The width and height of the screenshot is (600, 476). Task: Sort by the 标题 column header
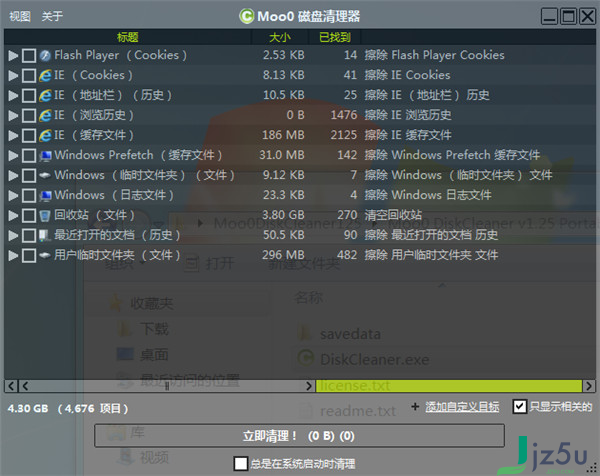coord(127,37)
